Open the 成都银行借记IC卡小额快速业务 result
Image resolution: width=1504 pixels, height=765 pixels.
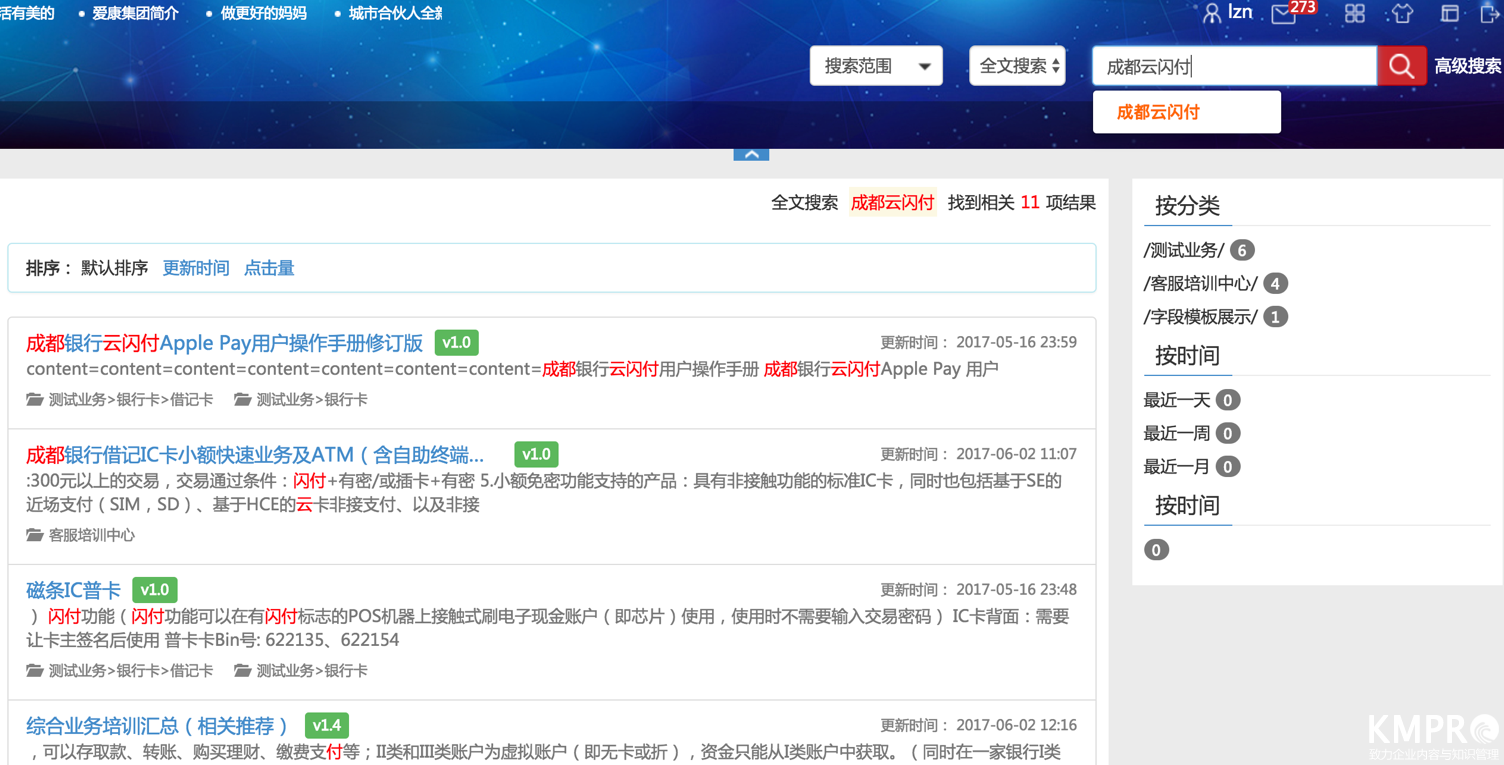(x=255, y=455)
